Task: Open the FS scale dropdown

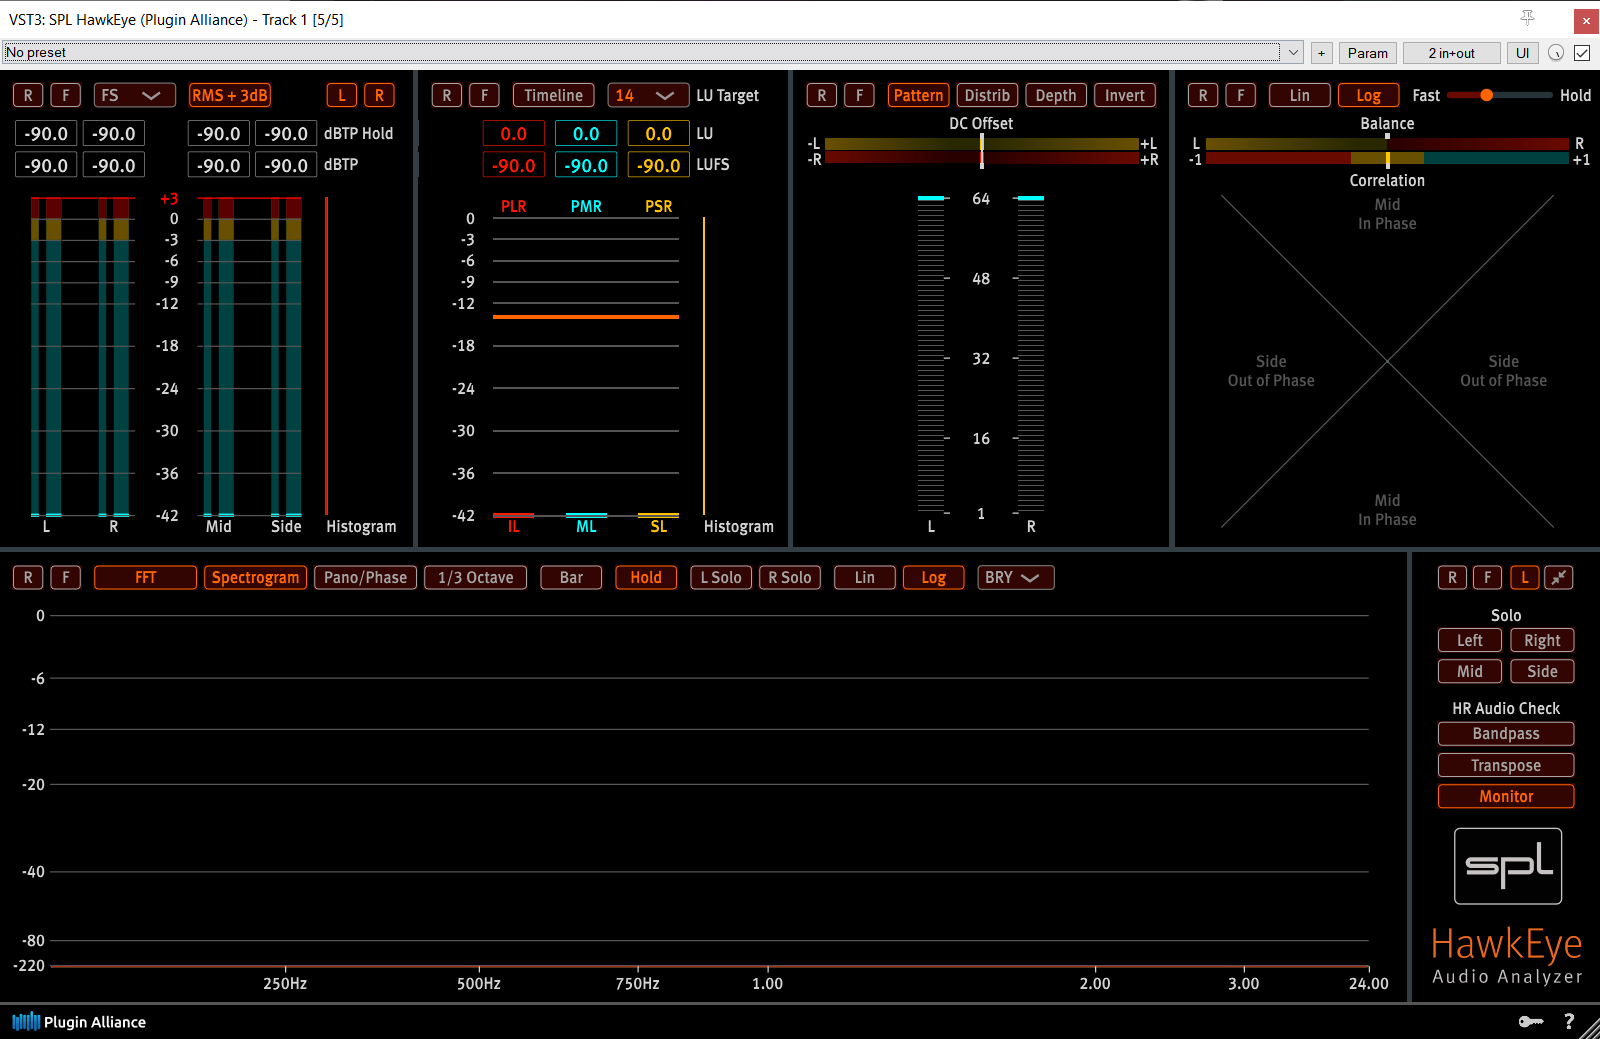Action: coord(134,95)
